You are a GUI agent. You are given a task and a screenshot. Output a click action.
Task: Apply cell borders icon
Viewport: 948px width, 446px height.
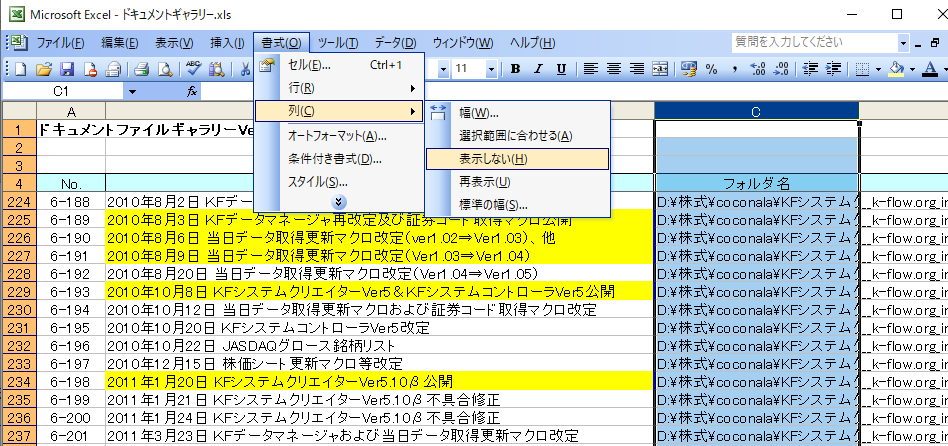[863, 69]
